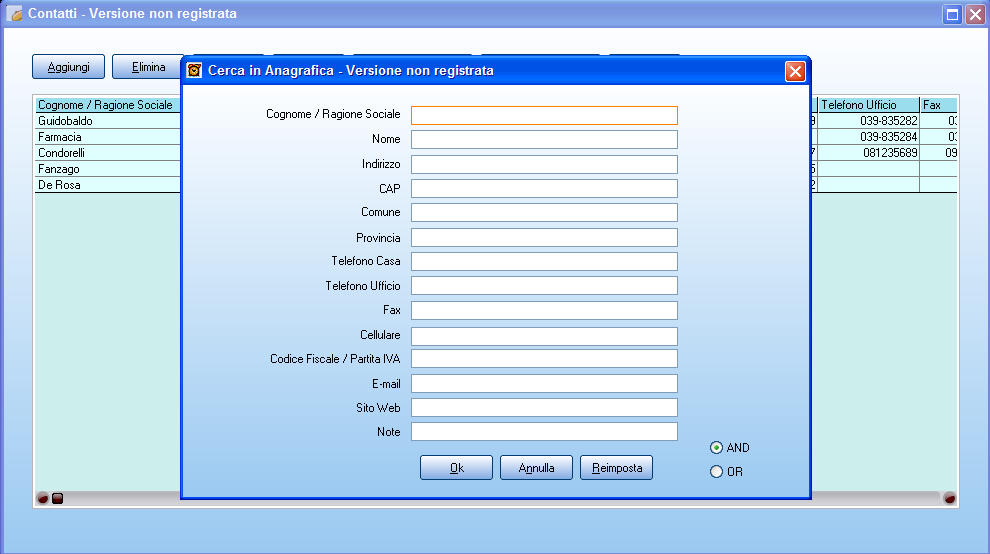
Task: Select the Guidobaldo row in contacts table
Action: (107, 121)
